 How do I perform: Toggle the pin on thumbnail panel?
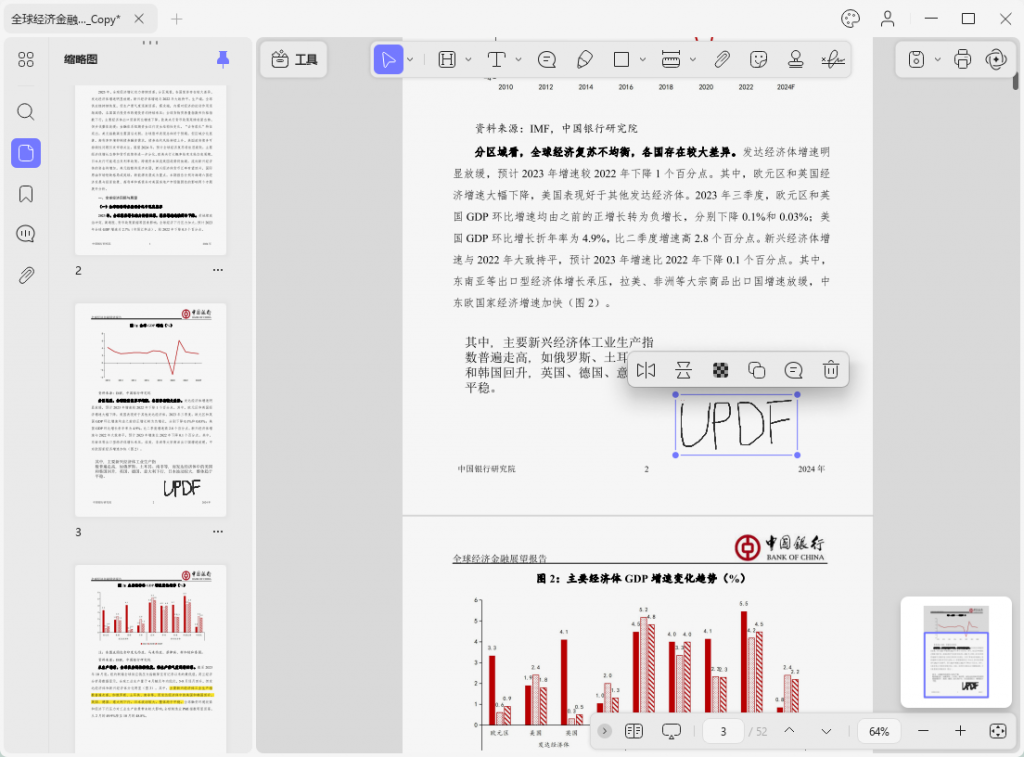pyautogui.click(x=223, y=60)
